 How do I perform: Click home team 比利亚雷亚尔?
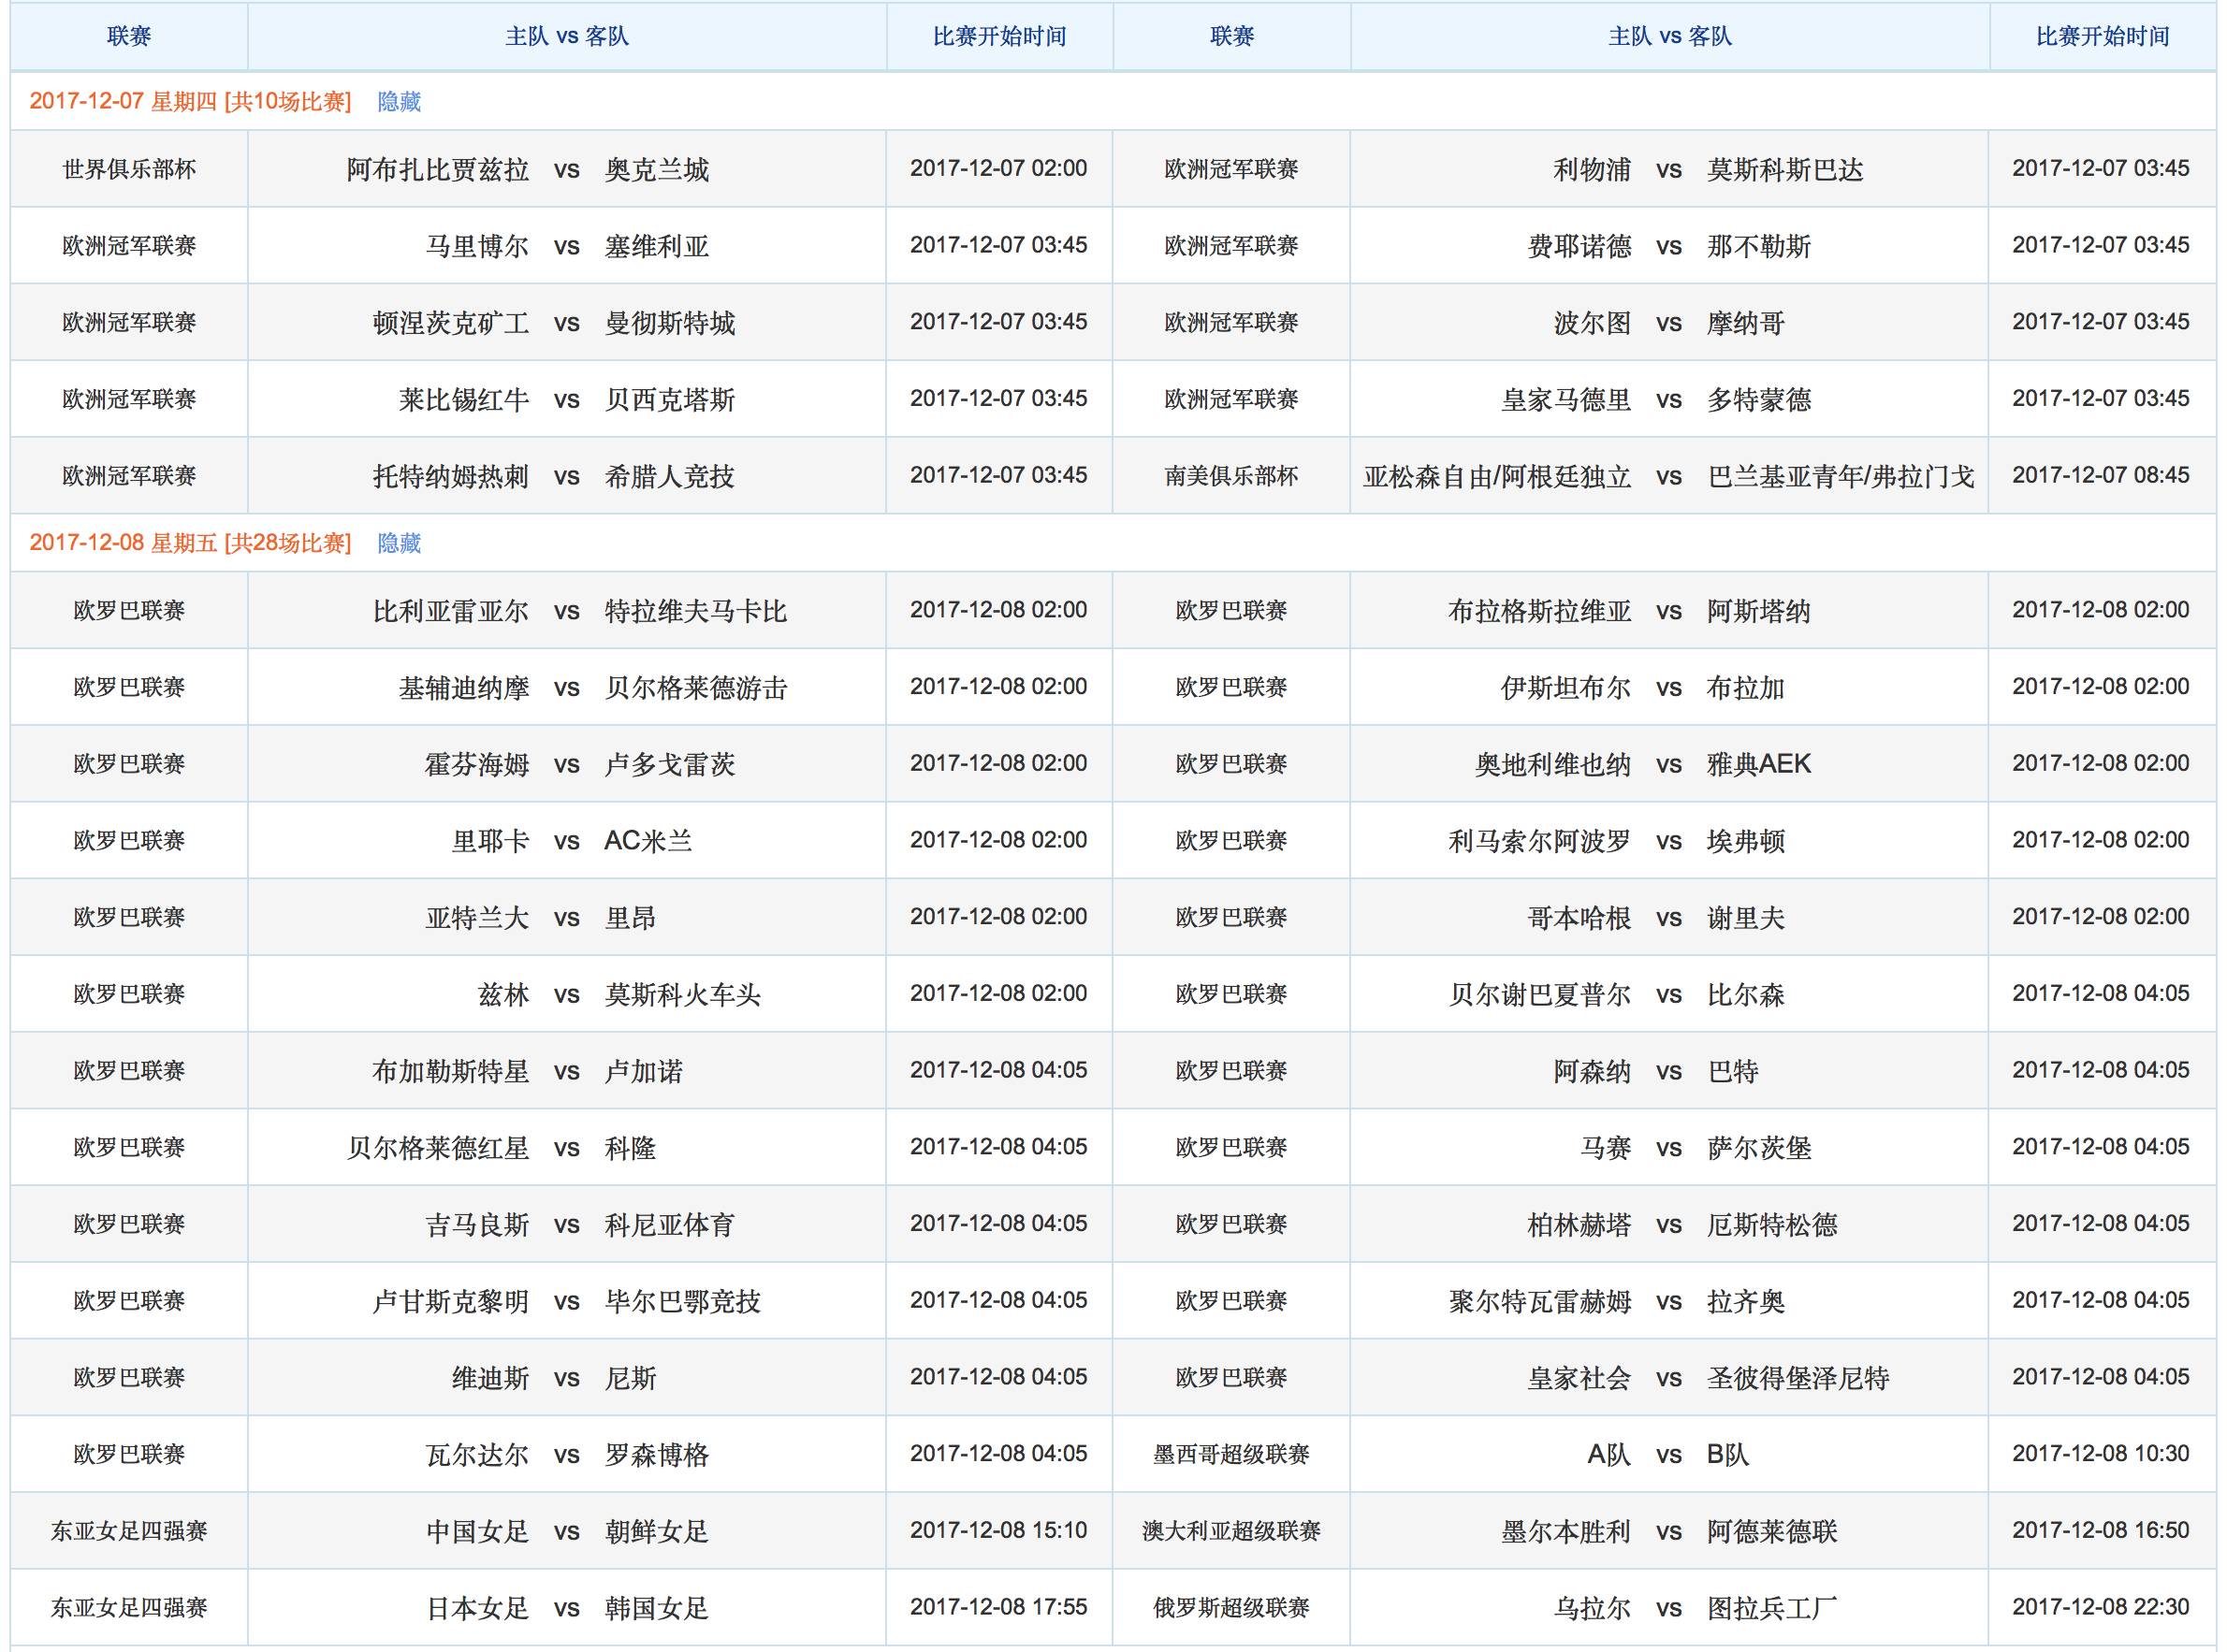tap(451, 611)
